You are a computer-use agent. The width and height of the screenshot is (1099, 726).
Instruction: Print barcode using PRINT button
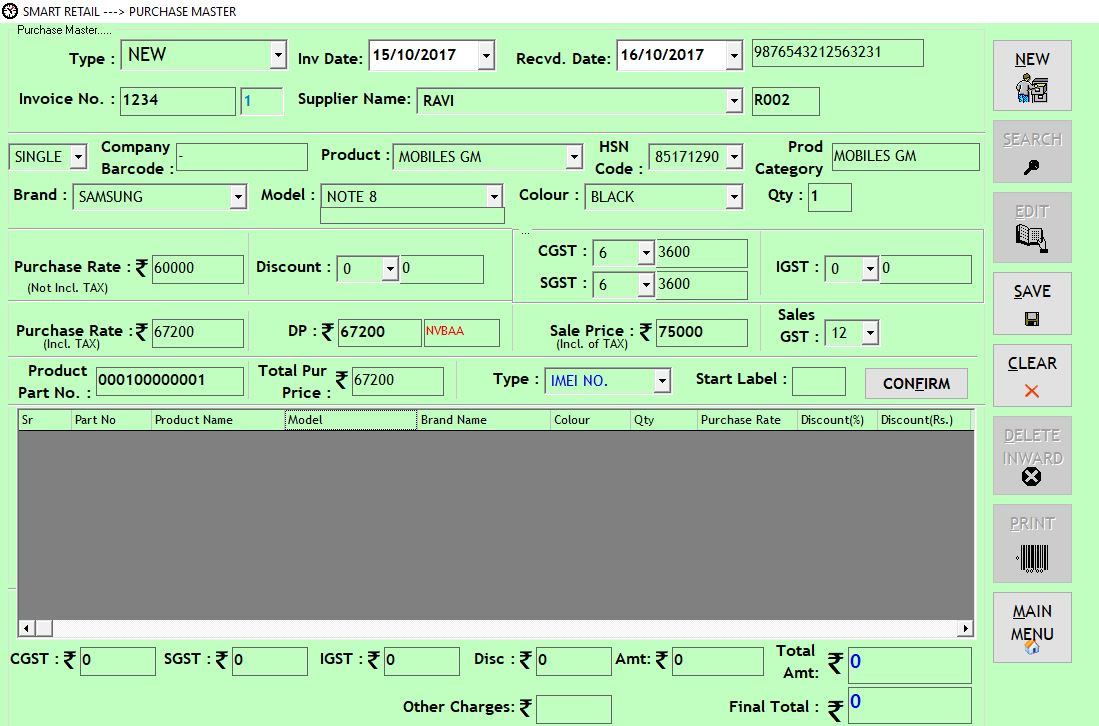tap(1032, 543)
